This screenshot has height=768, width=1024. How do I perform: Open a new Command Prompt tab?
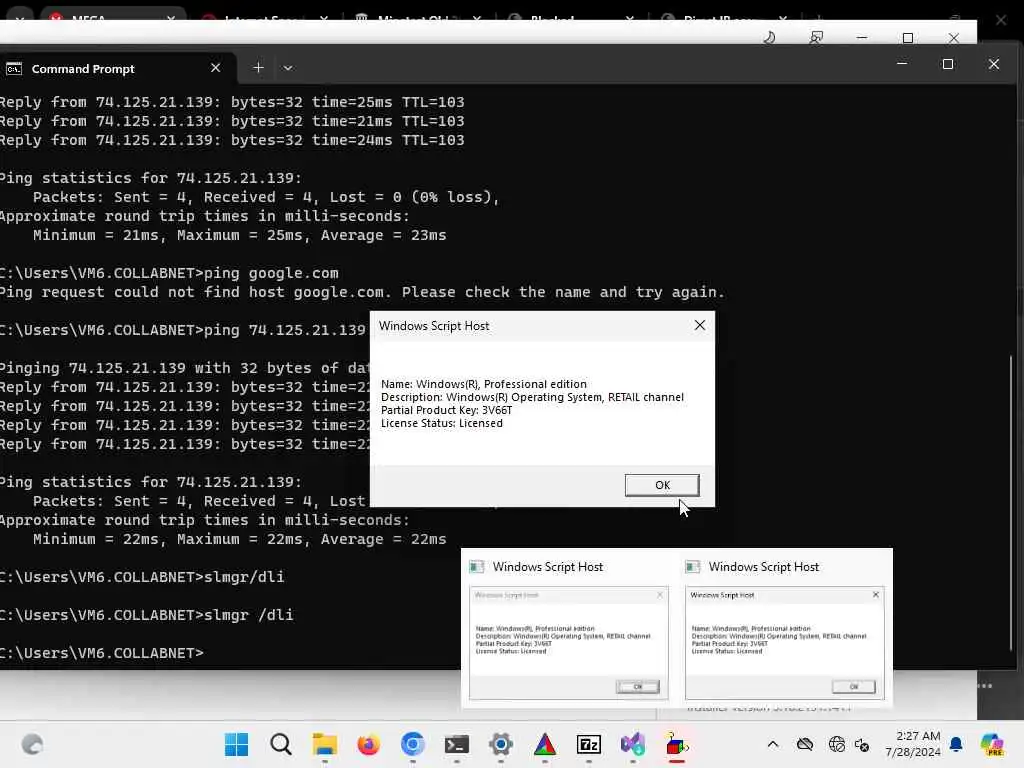(258, 68)
